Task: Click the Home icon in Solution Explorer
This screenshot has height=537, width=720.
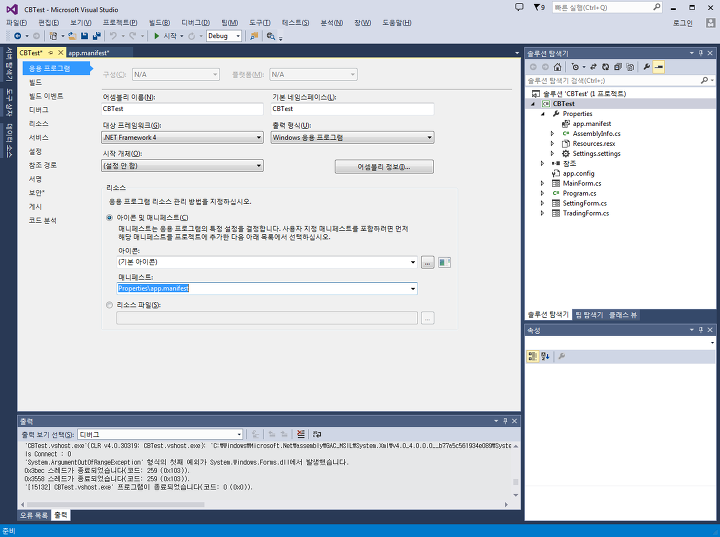Action: pos(557,67)
